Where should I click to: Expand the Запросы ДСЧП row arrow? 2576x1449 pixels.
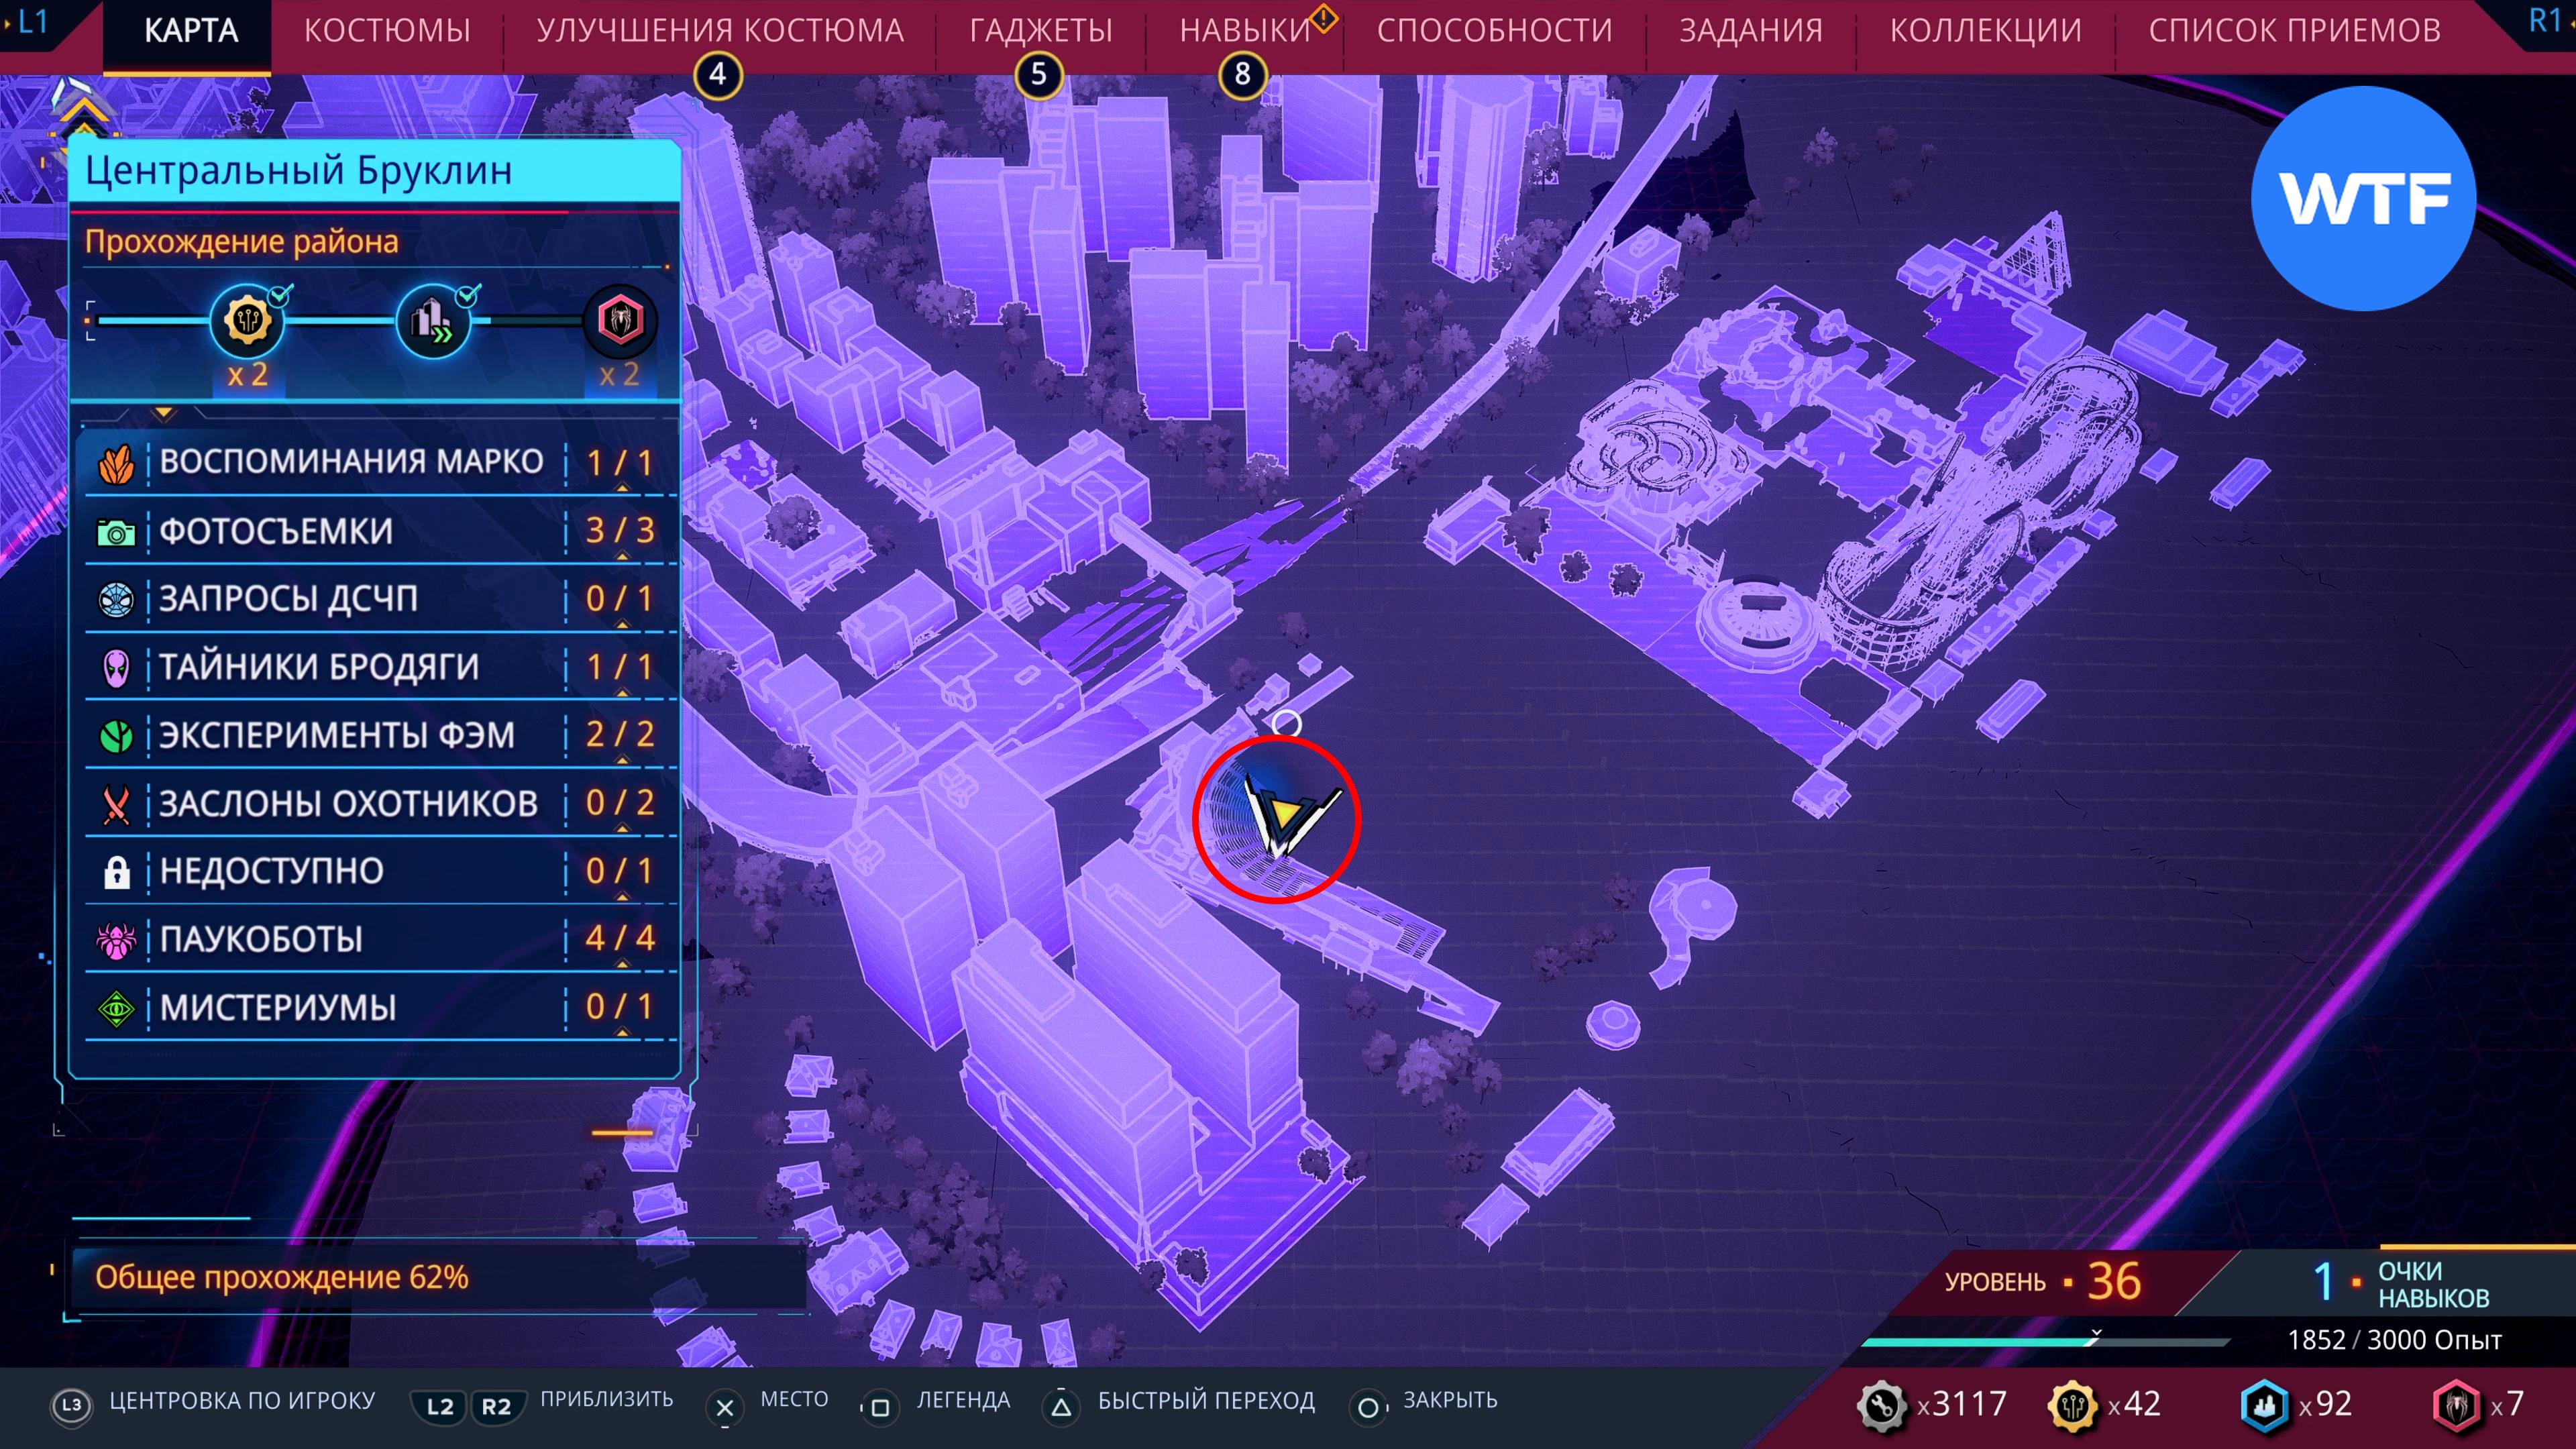coord(622,624)
